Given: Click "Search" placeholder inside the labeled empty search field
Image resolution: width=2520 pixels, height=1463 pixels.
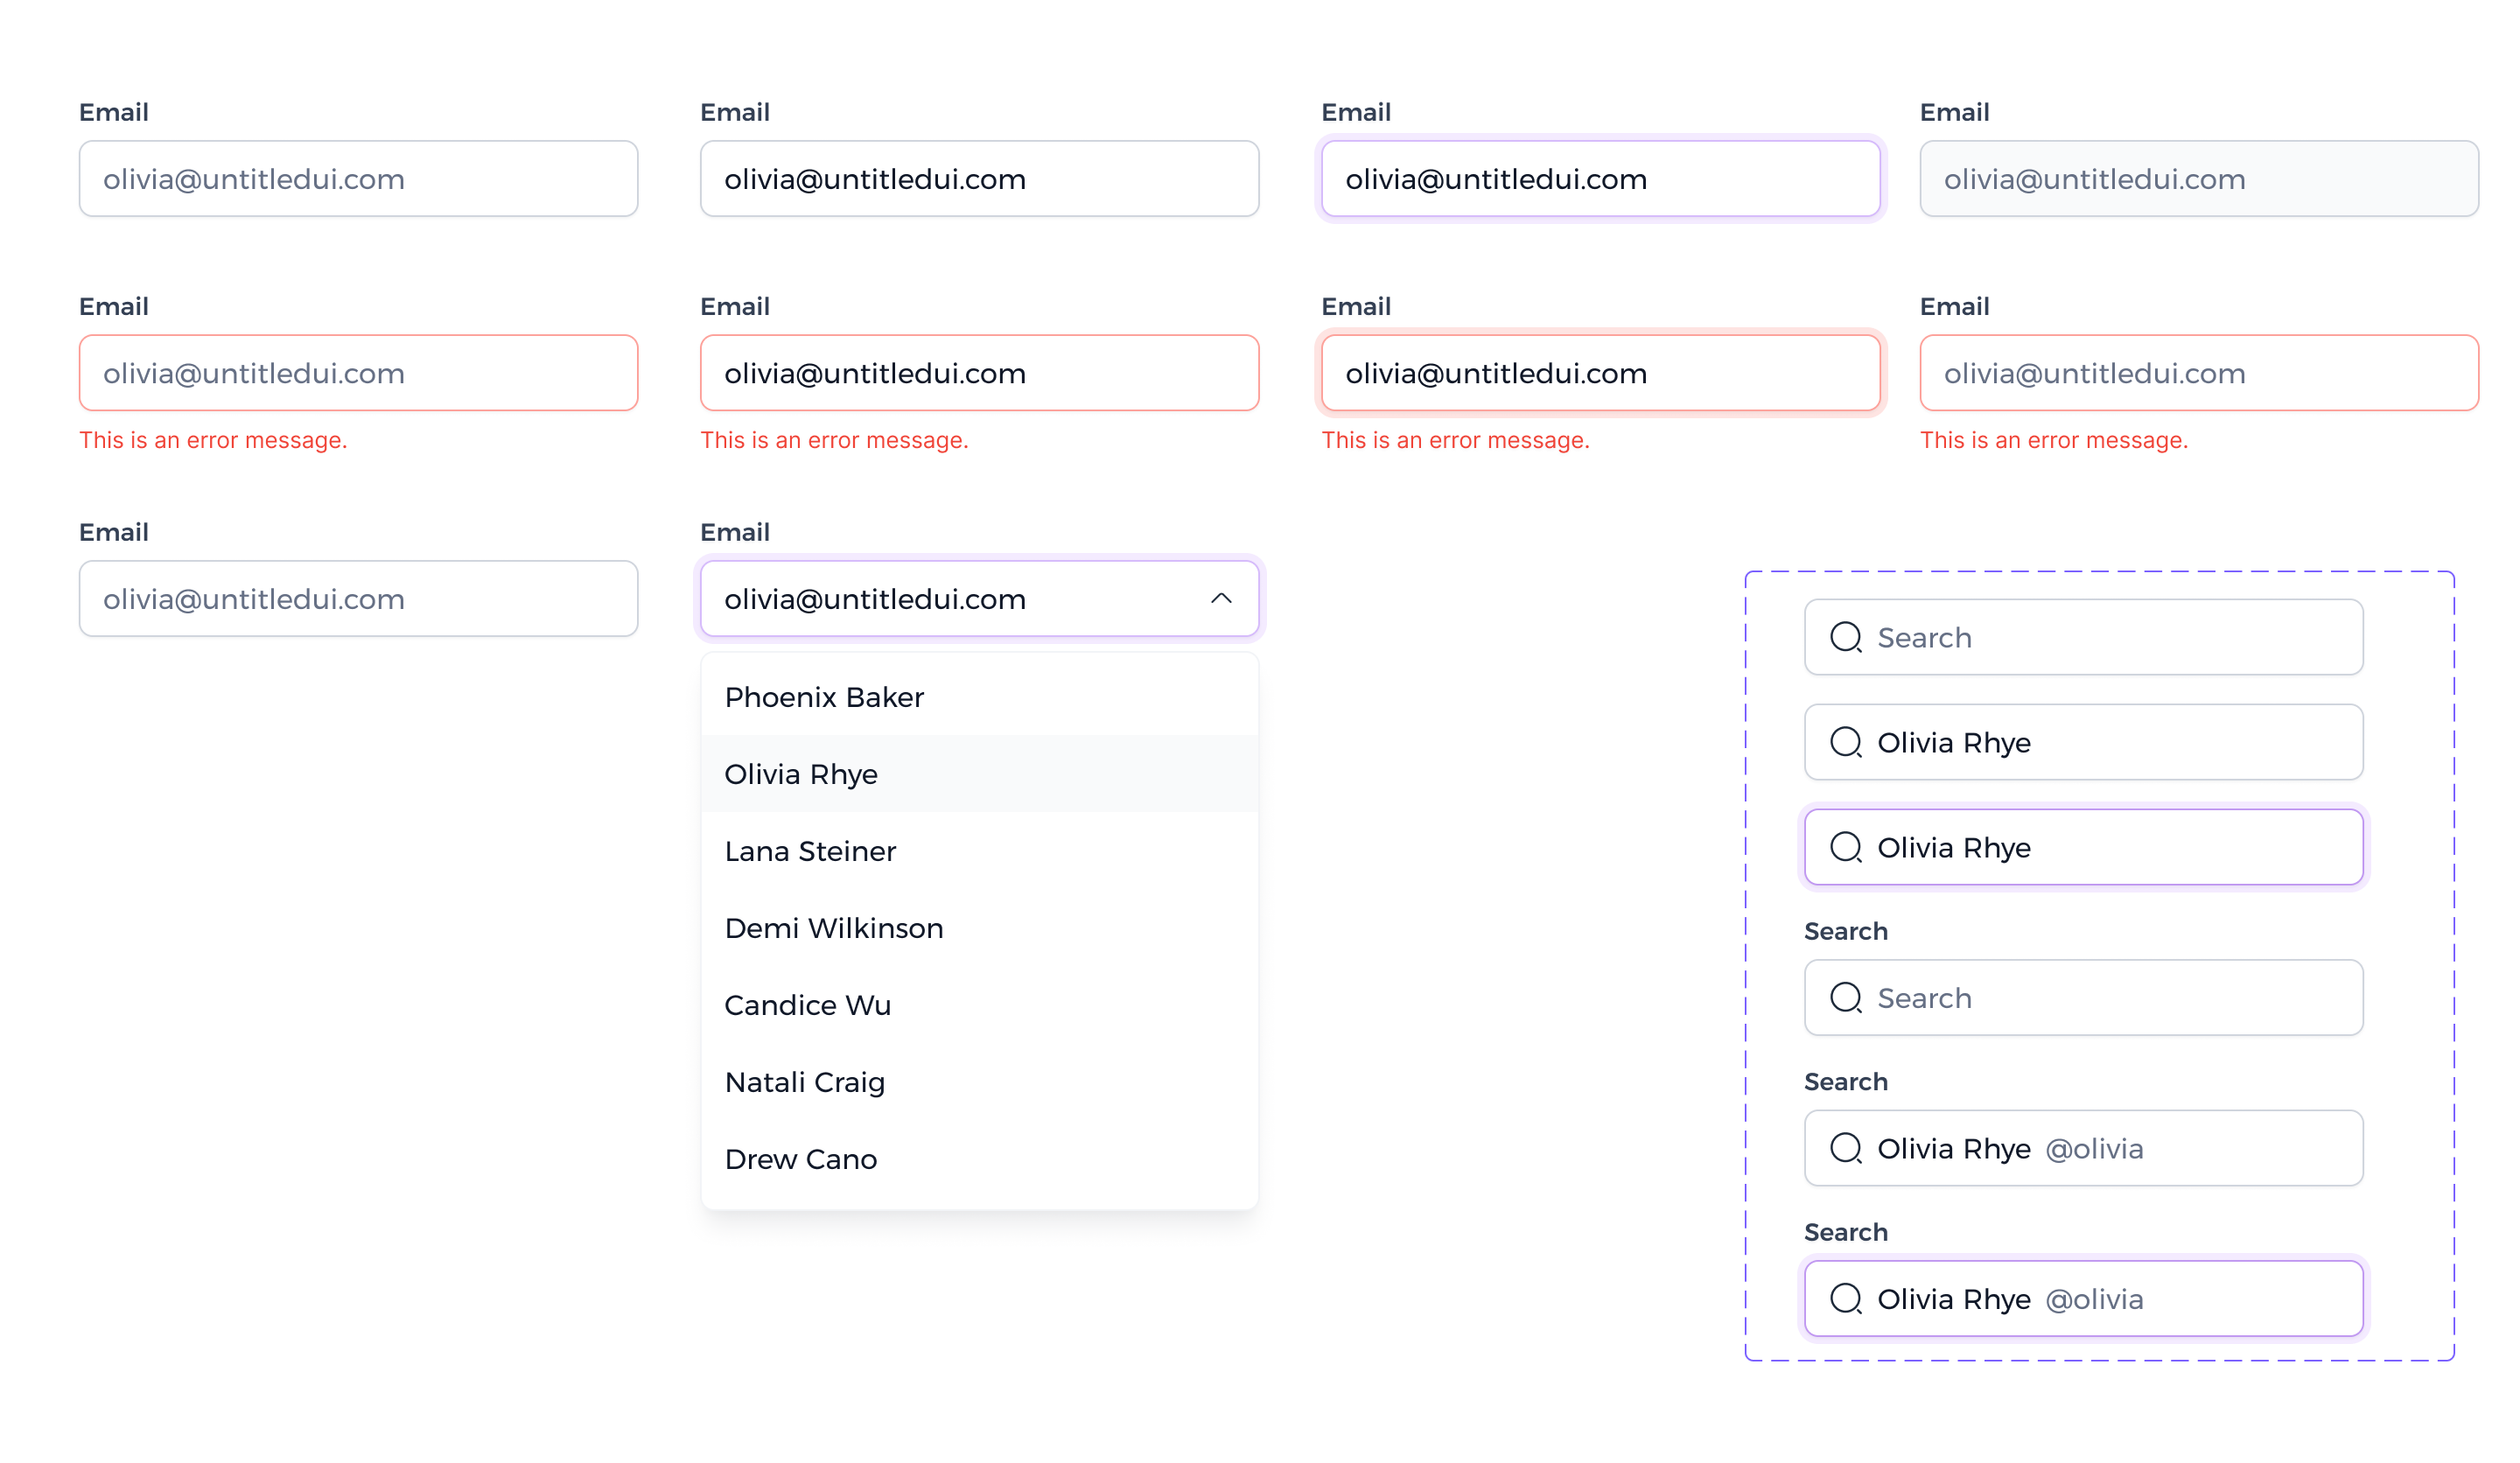Looking at the screenshot, I should click(1924, 998).
